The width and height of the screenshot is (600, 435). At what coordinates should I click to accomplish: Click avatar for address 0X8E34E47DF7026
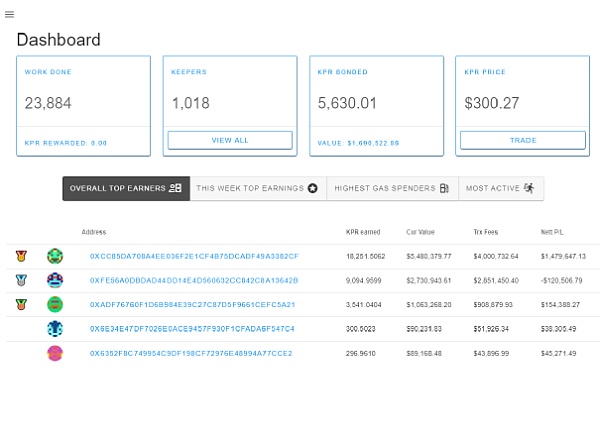pyautogui.click(x=55, y=329)
